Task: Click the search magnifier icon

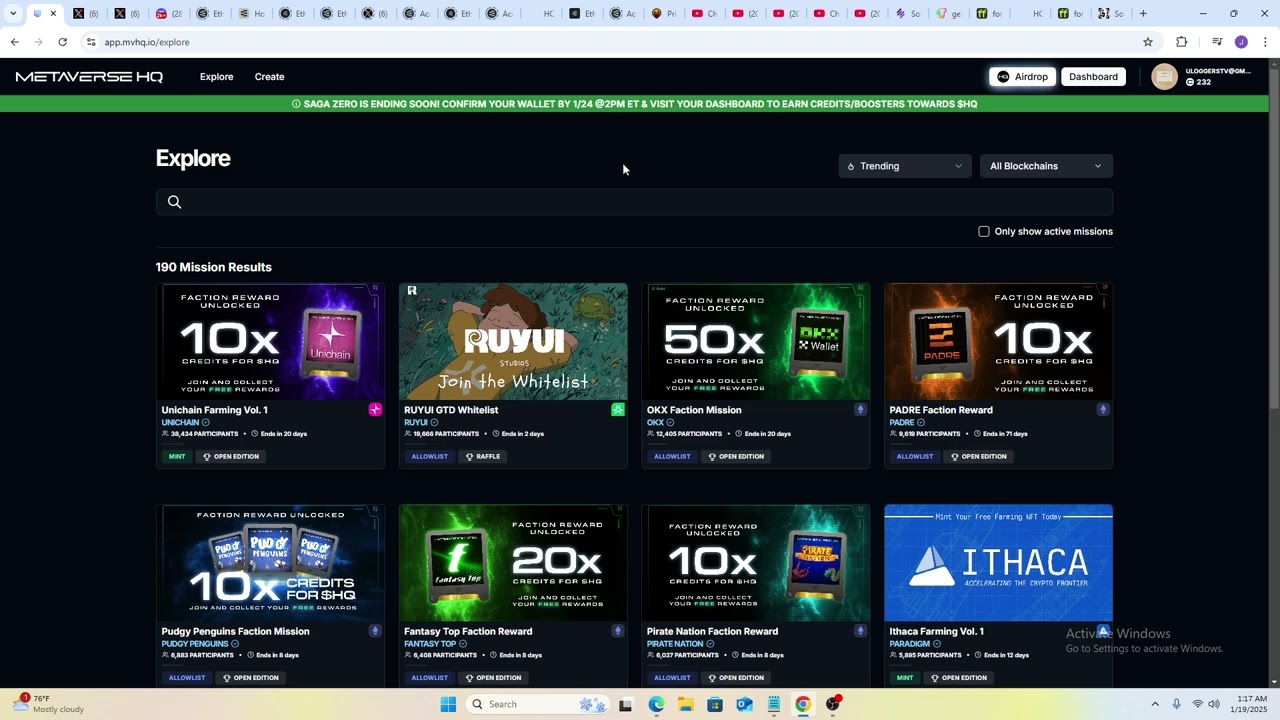Action: [x=174, y=202]
